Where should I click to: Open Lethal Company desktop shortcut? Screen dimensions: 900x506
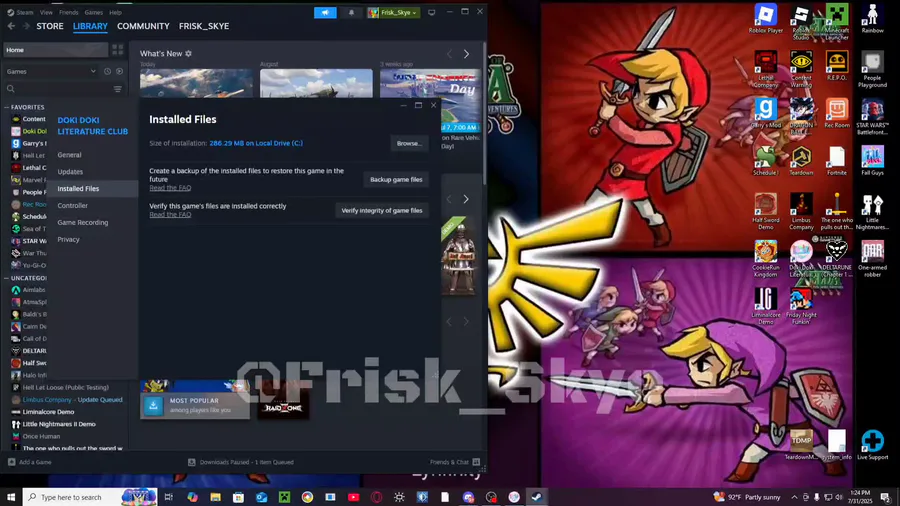pyautogui.click(x=766, y=69)
